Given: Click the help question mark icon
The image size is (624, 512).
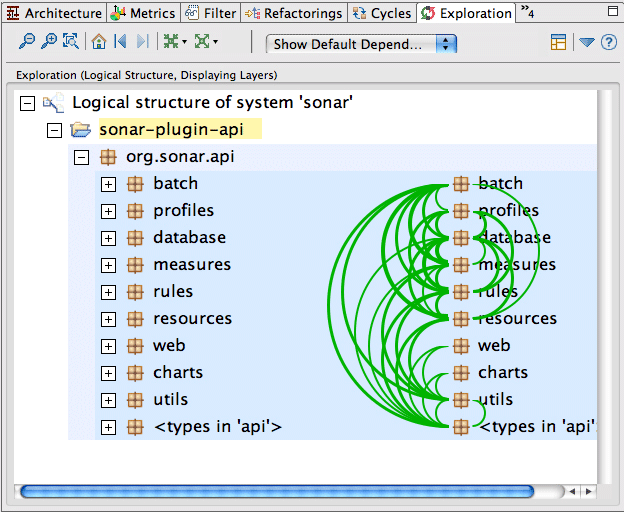Looking at the screenshot, I should pyautogui.click(x=608, y=43).
